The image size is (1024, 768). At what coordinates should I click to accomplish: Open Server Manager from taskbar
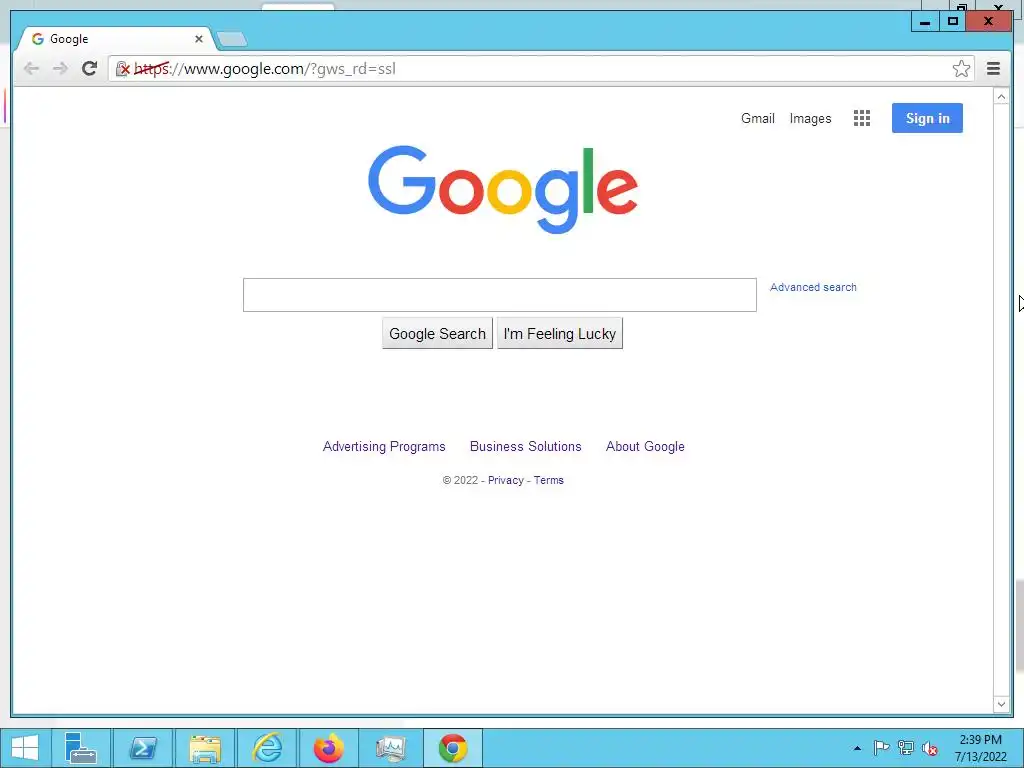tap(81, 748)
